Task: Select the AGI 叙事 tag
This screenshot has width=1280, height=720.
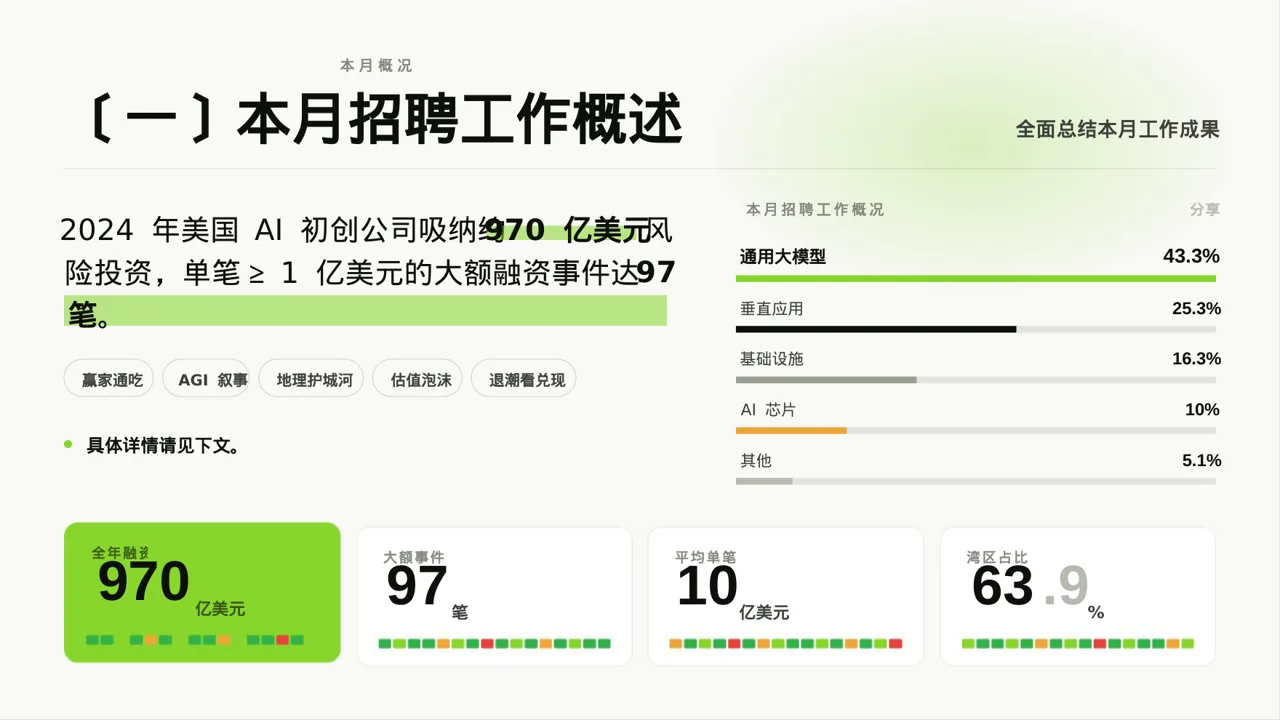Action: coord(205,380)
